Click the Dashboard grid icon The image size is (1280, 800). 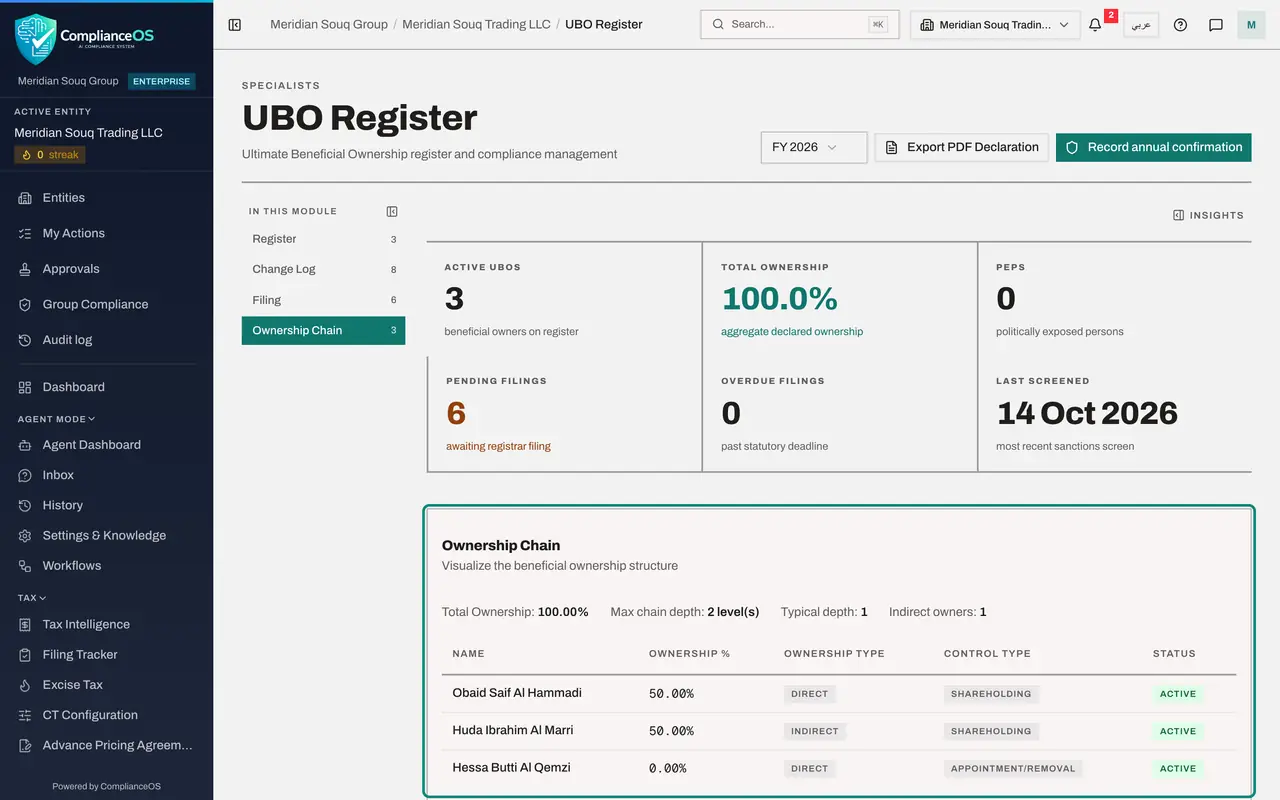25,387
